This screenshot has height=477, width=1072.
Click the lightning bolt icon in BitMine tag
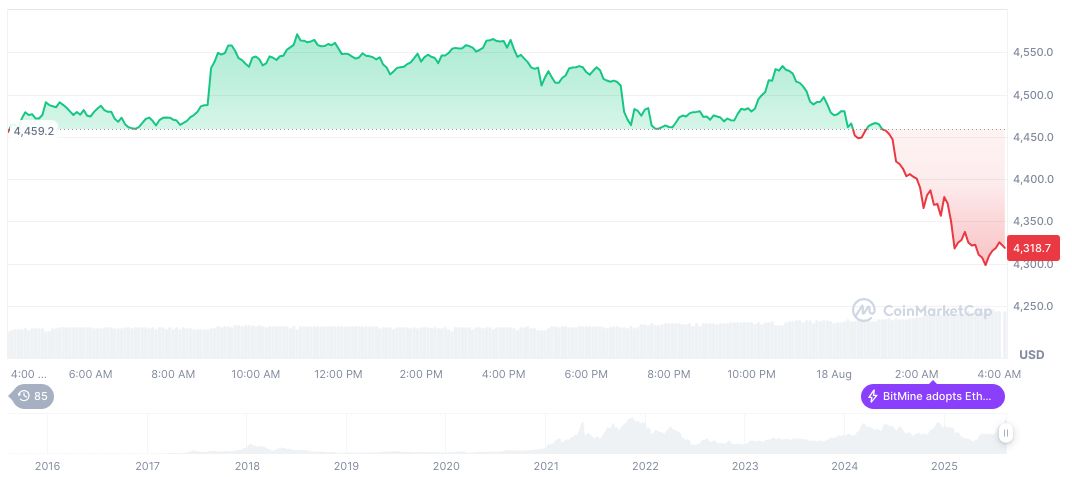[x=873, y=396]
